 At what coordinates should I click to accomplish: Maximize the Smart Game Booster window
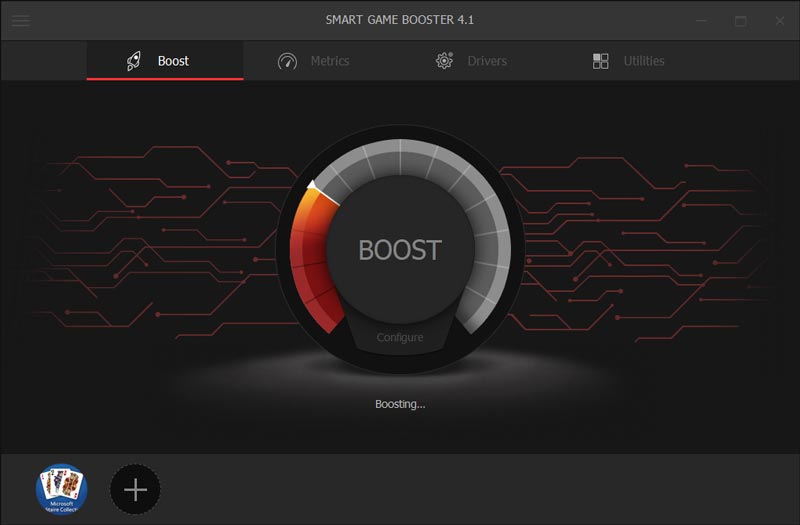click(741, 21)
